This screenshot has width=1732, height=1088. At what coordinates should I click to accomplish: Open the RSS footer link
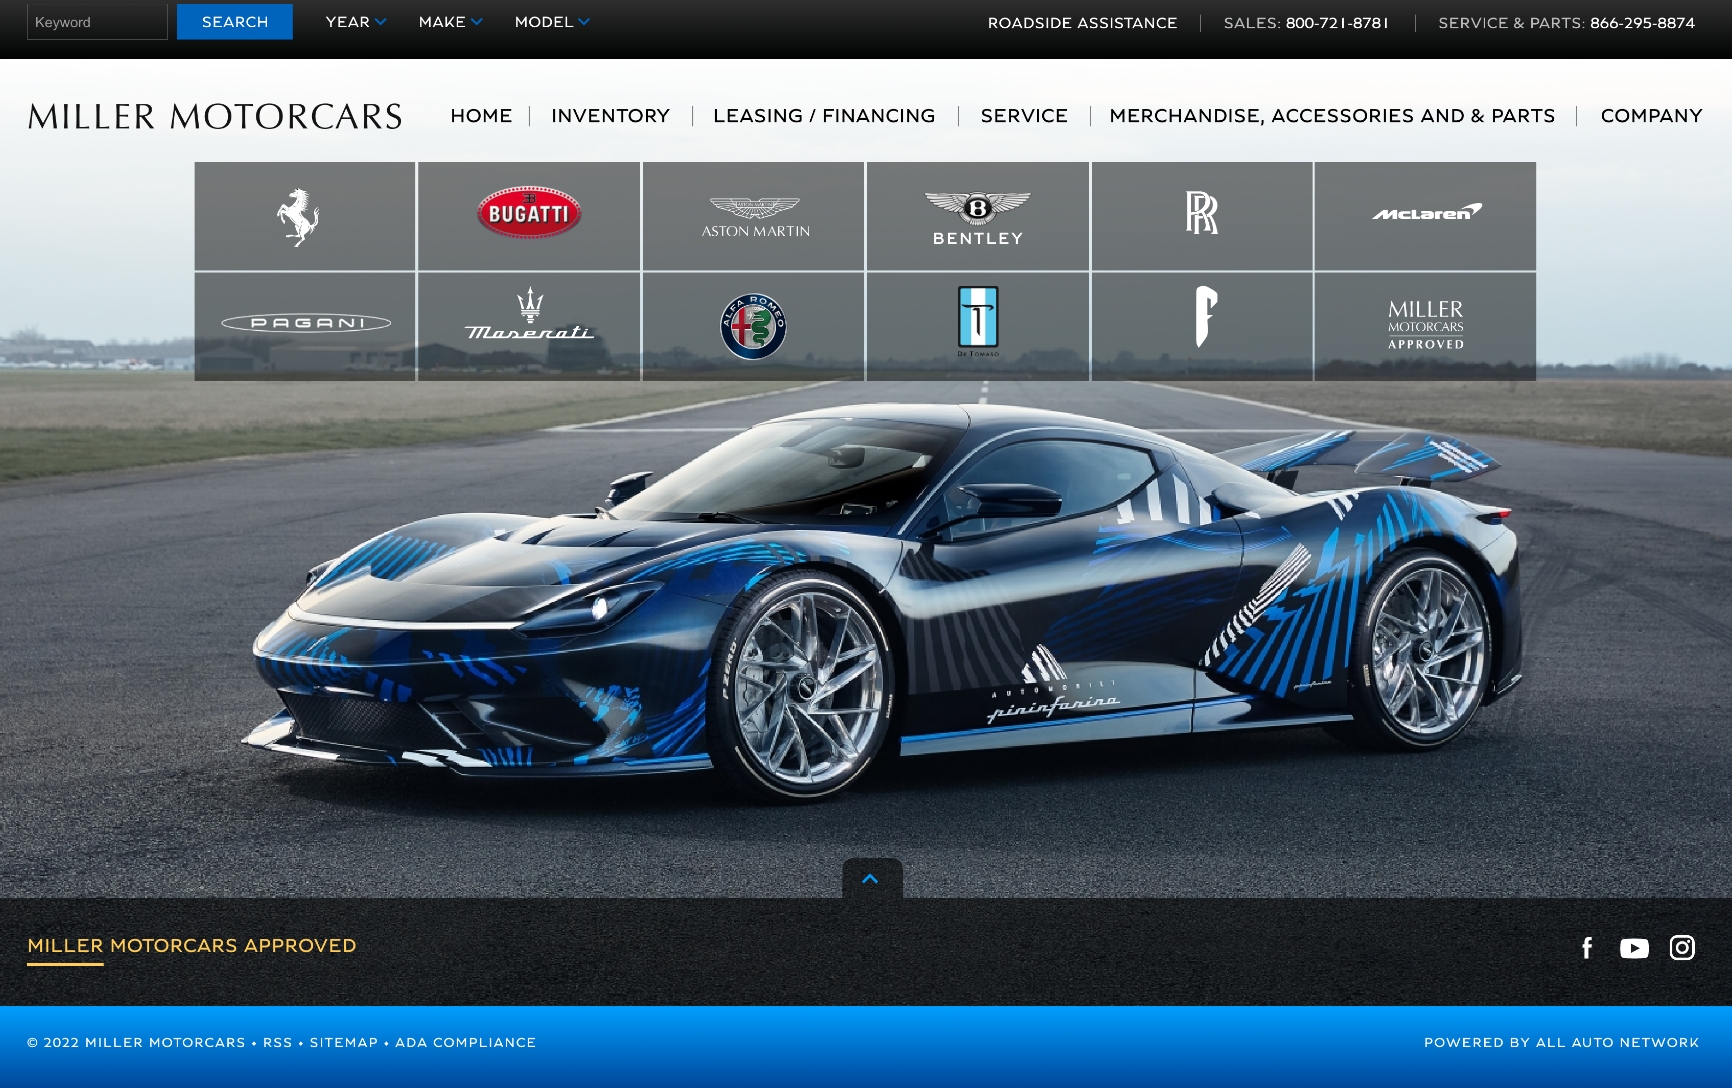click(x=278, y=1043)
